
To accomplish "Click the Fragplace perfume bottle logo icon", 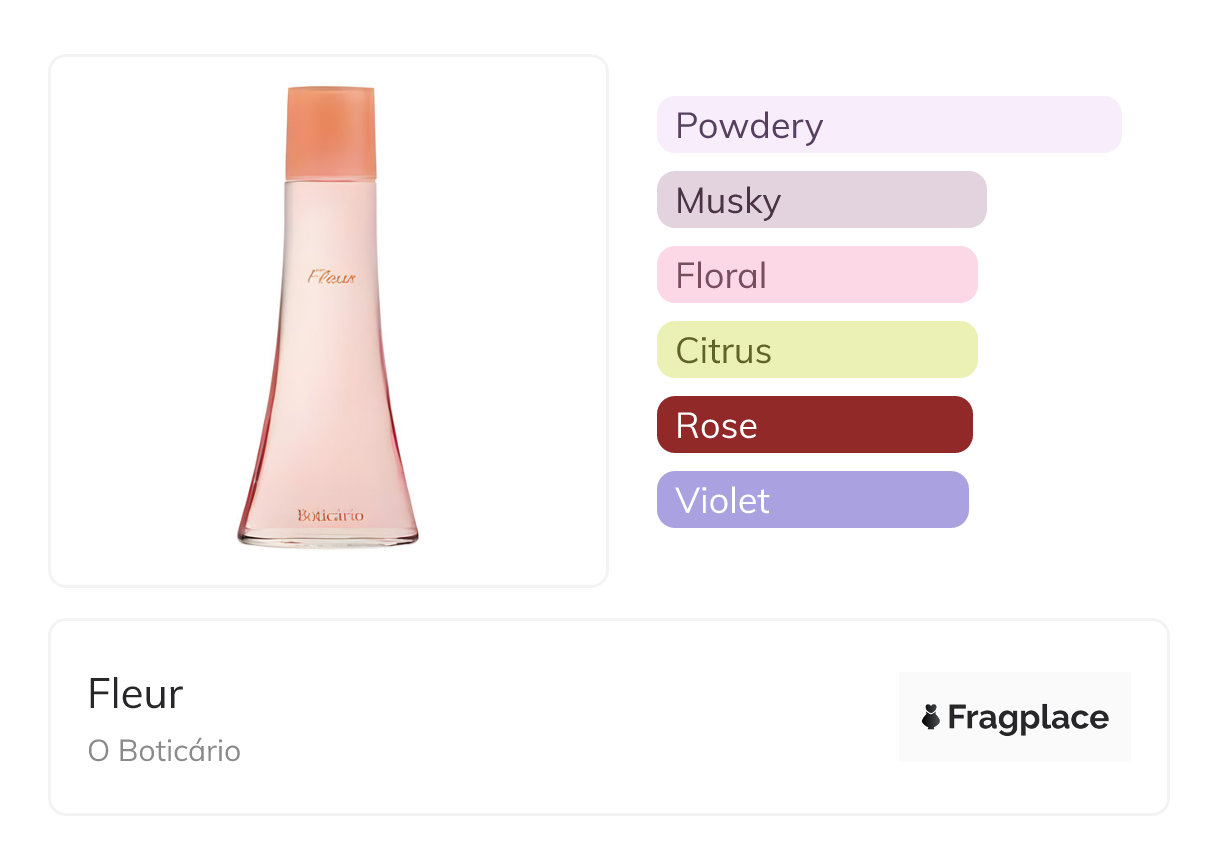I will 931,717.
